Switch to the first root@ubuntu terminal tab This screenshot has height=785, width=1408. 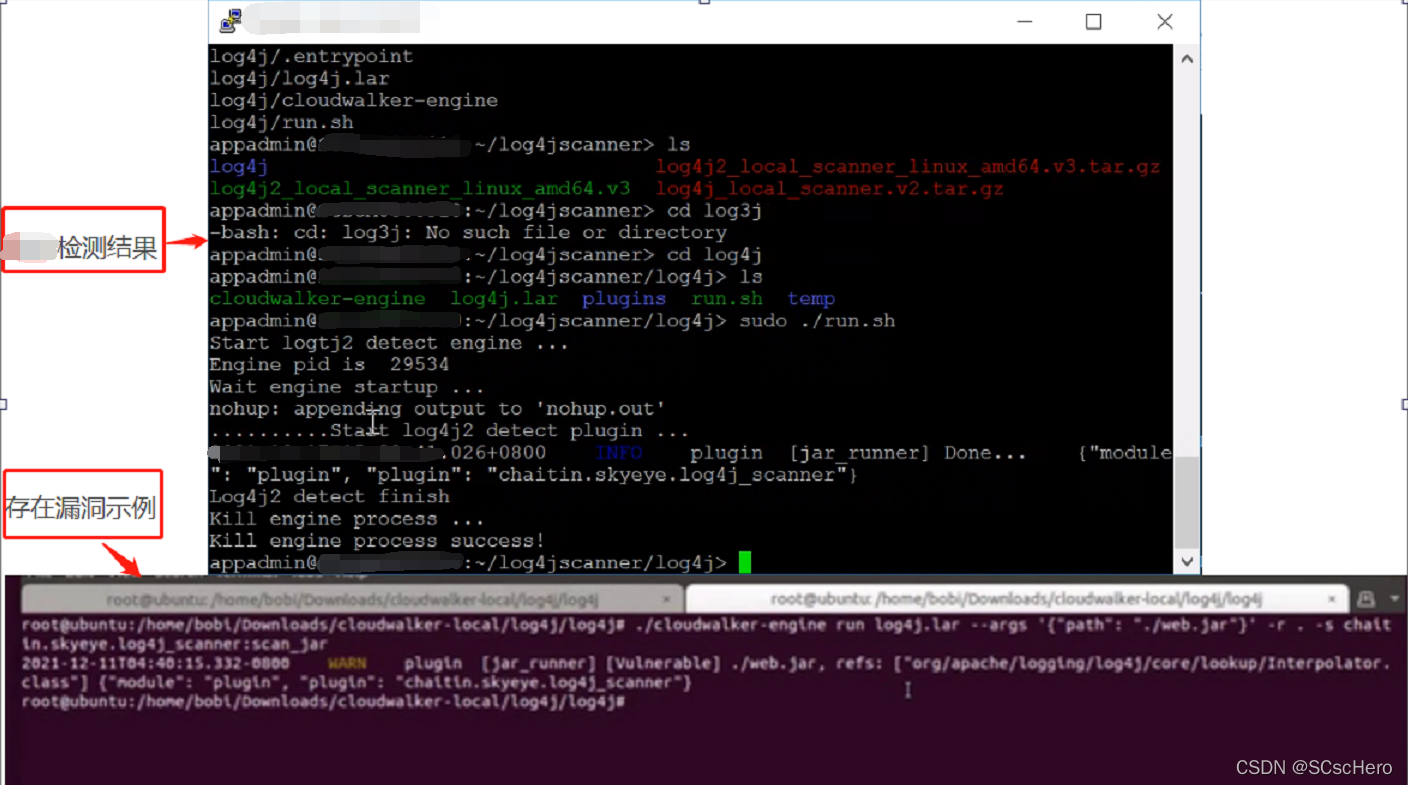coord(352,599)
